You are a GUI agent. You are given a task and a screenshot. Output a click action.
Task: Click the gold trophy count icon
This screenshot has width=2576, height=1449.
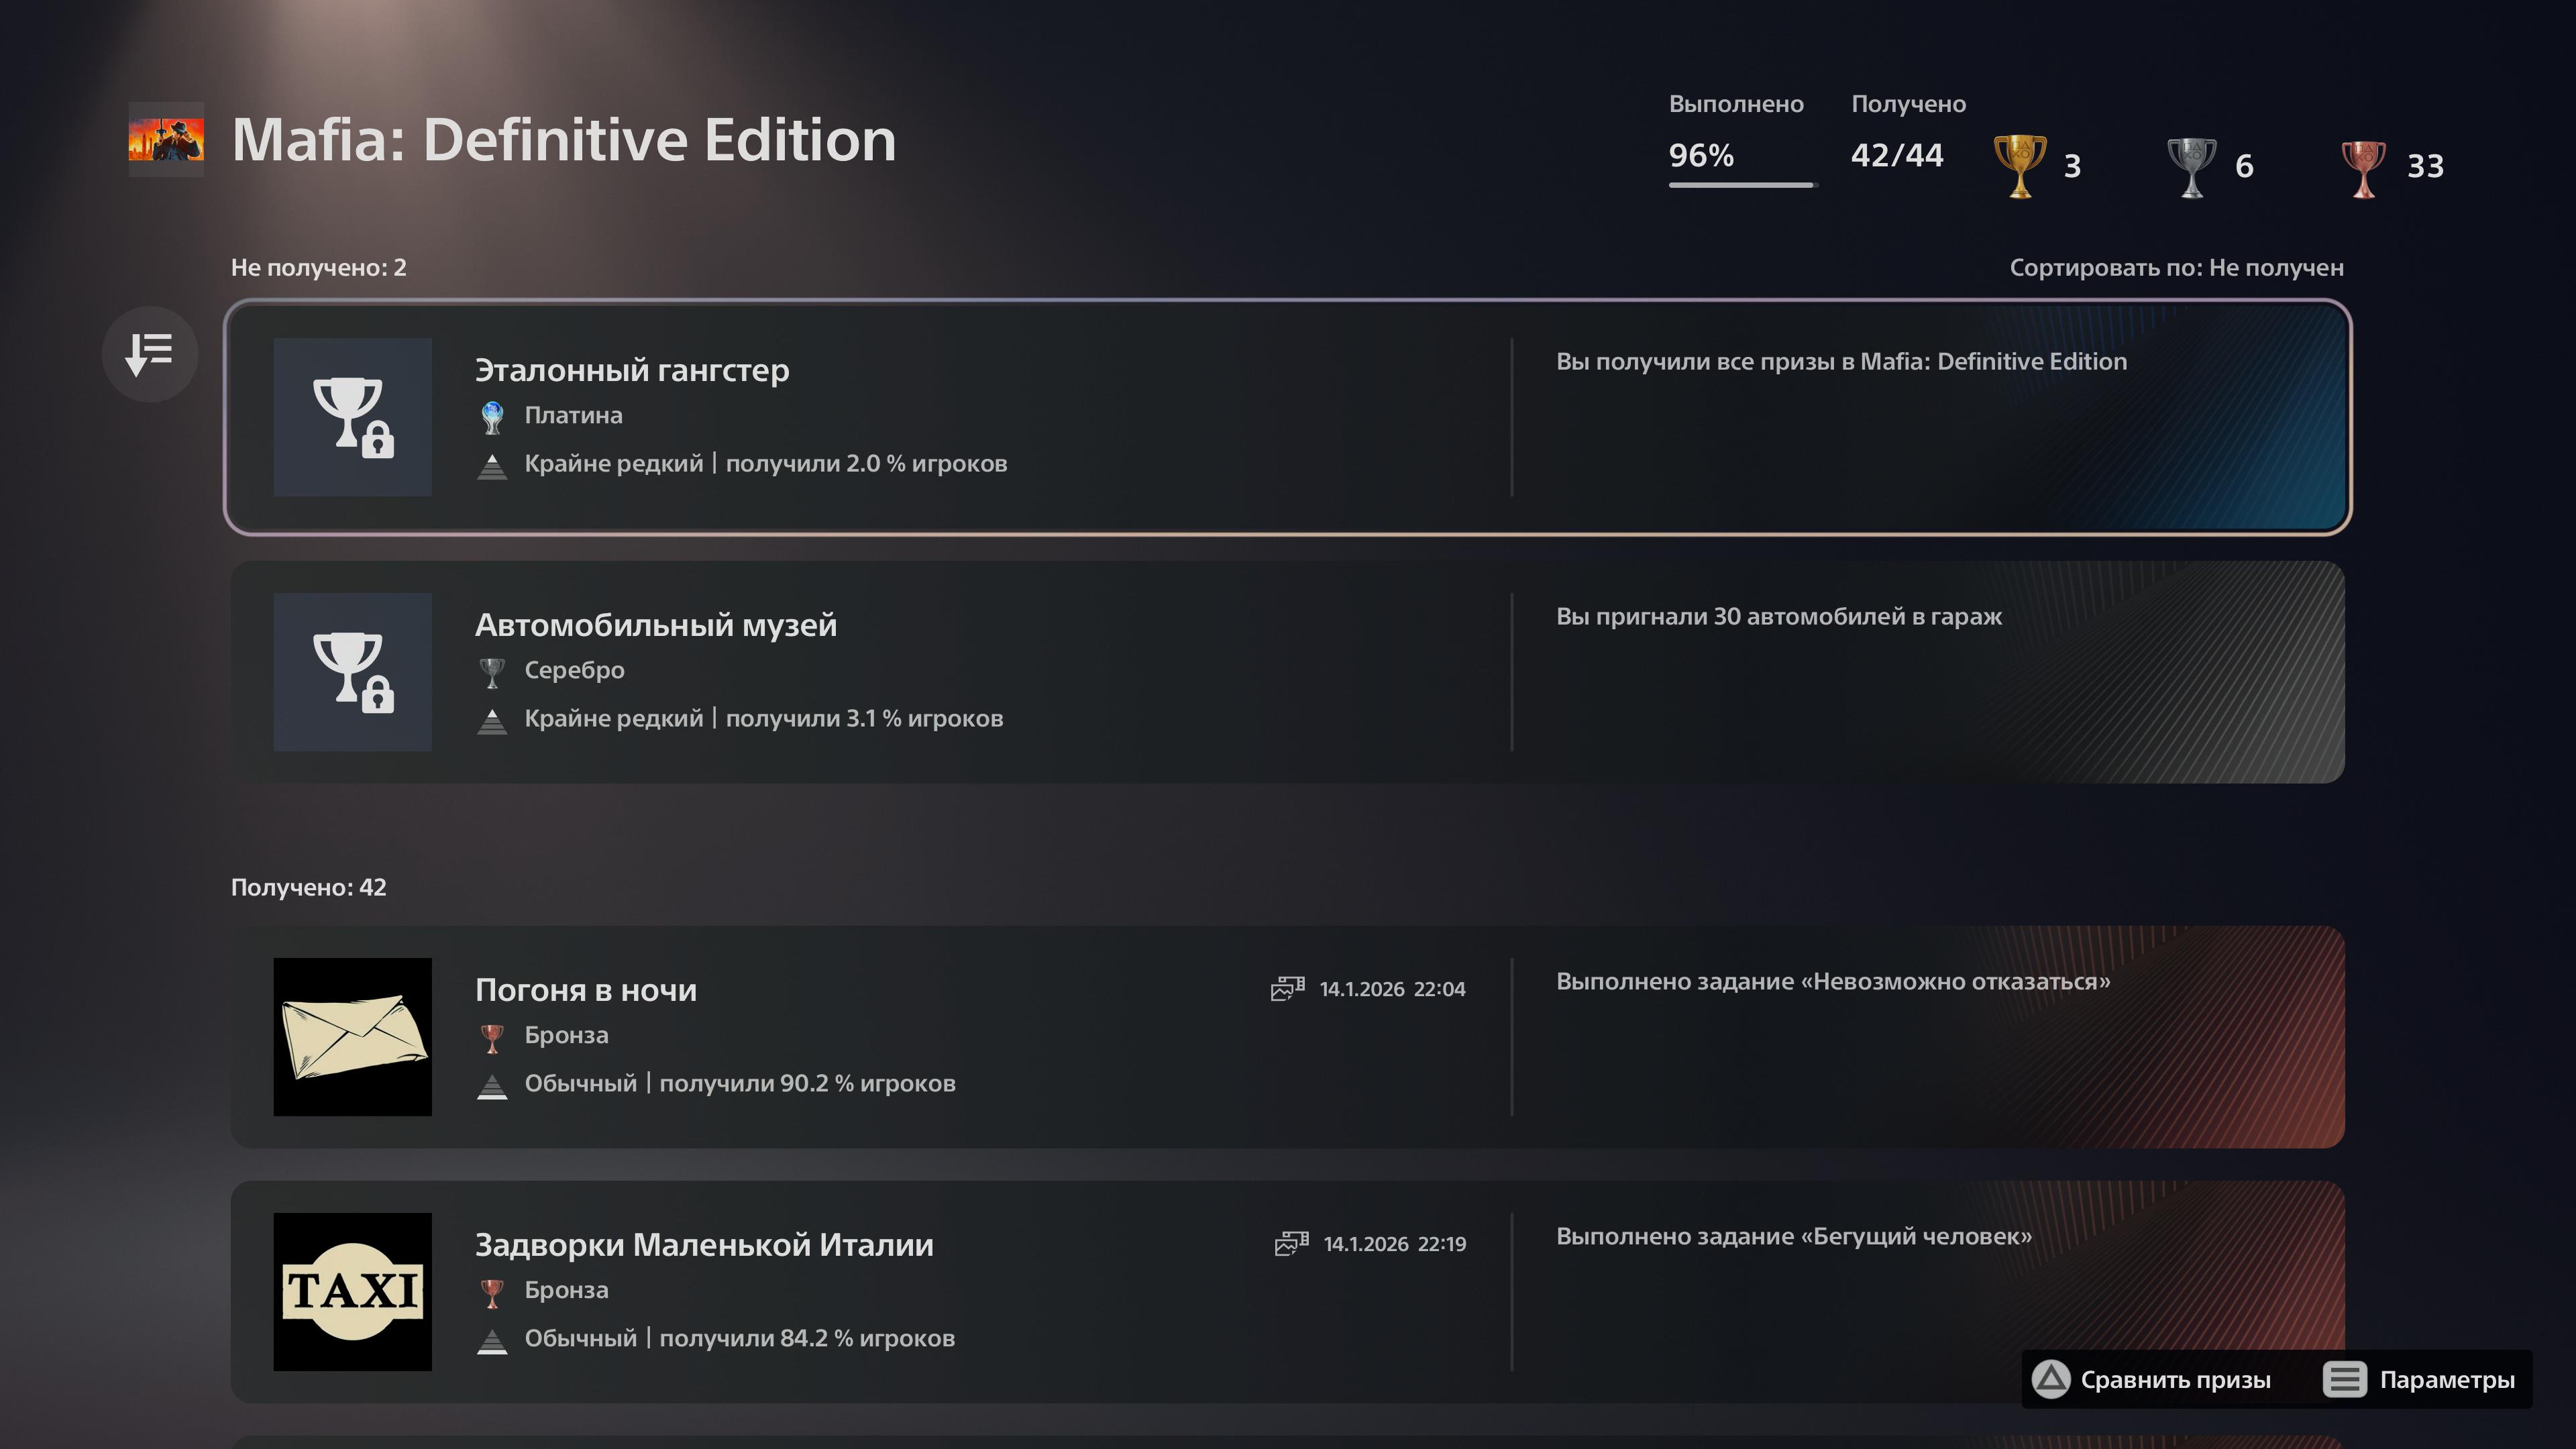tap(2020, 166)
